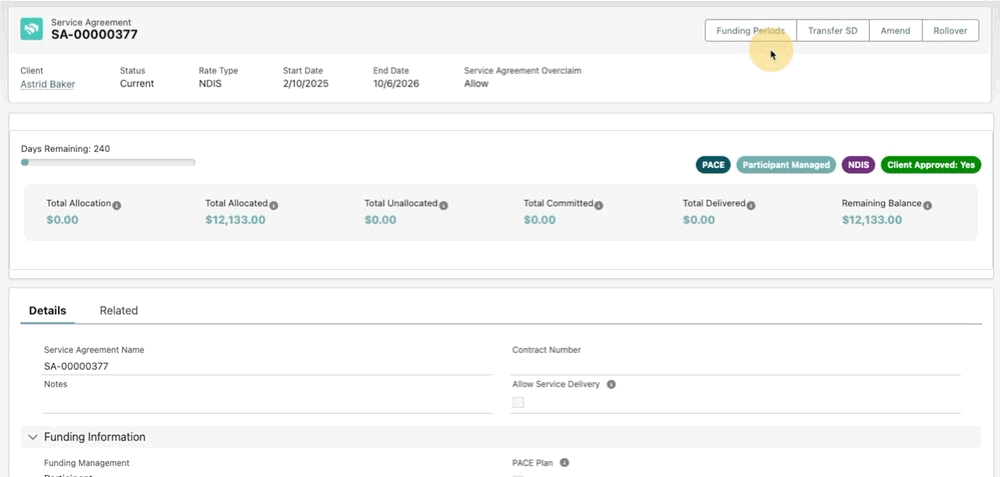Click the Service Agreement Overclaim value Allow
The image size is (1000, 477).
point(476,84)
